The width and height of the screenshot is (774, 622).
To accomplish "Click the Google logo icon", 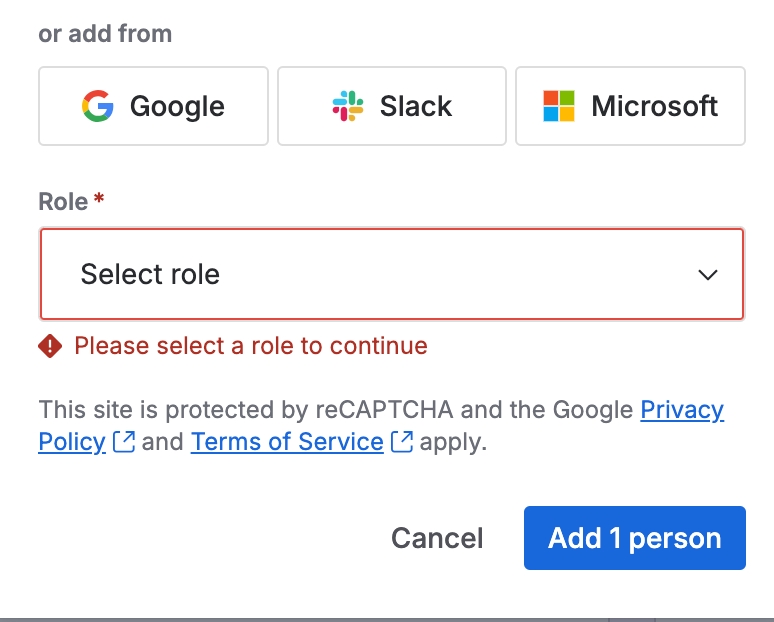I will (x=98, y=106).
